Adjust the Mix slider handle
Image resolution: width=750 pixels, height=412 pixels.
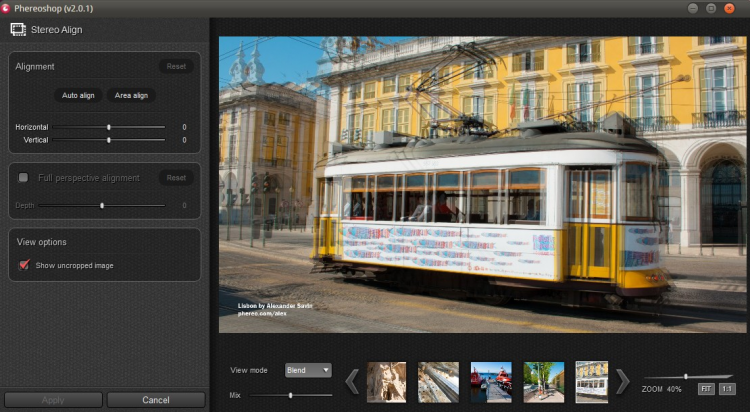[290, 396]
